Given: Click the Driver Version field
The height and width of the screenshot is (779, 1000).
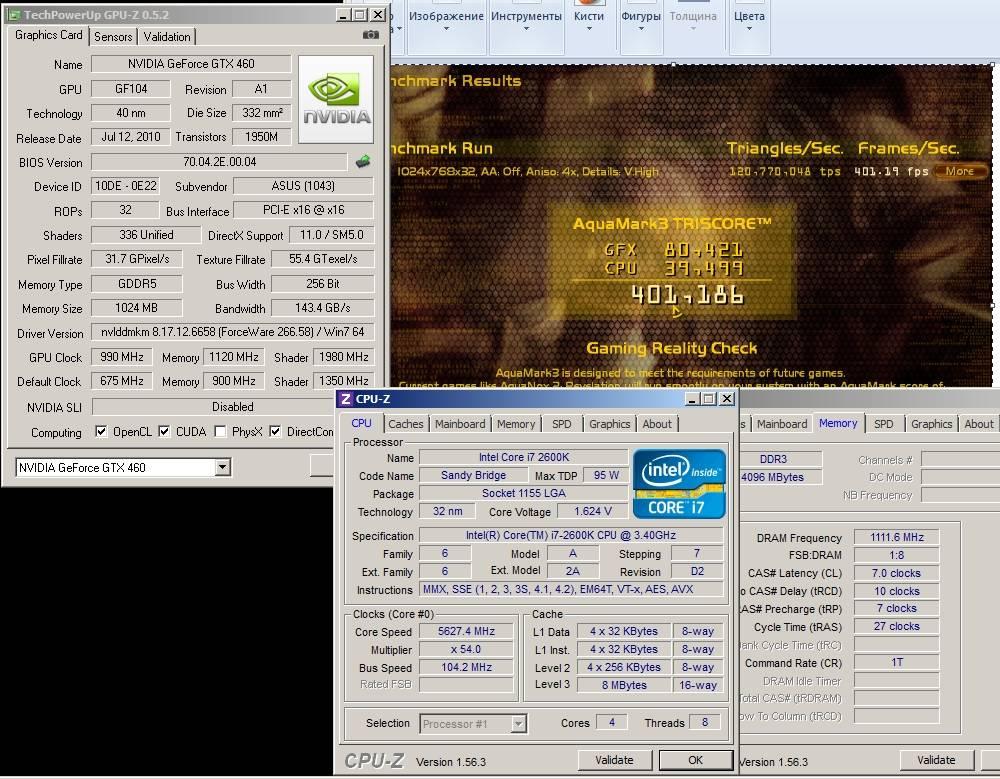Looking at the screenshot, I should (232, 332).
